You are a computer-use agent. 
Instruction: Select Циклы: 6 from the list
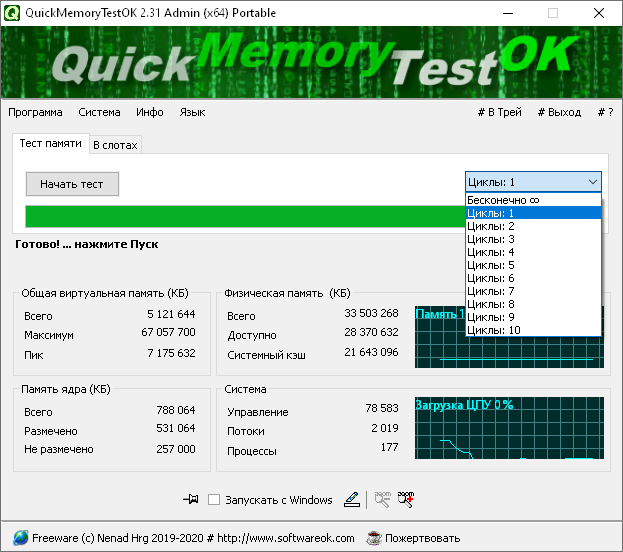point(533,278)
